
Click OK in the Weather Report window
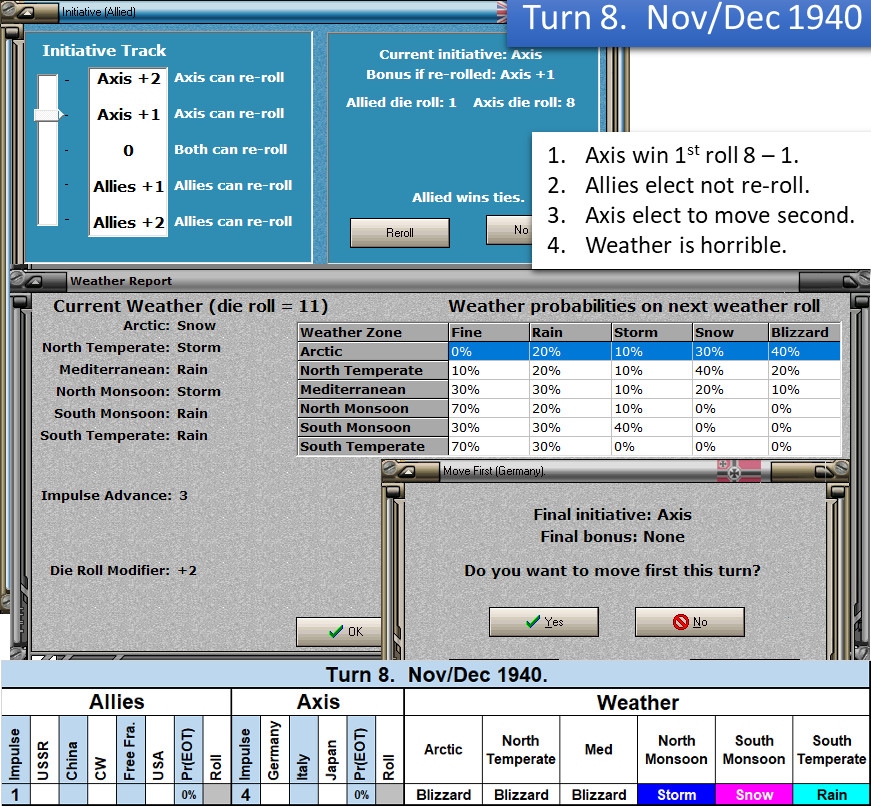(x=339, y=632)
